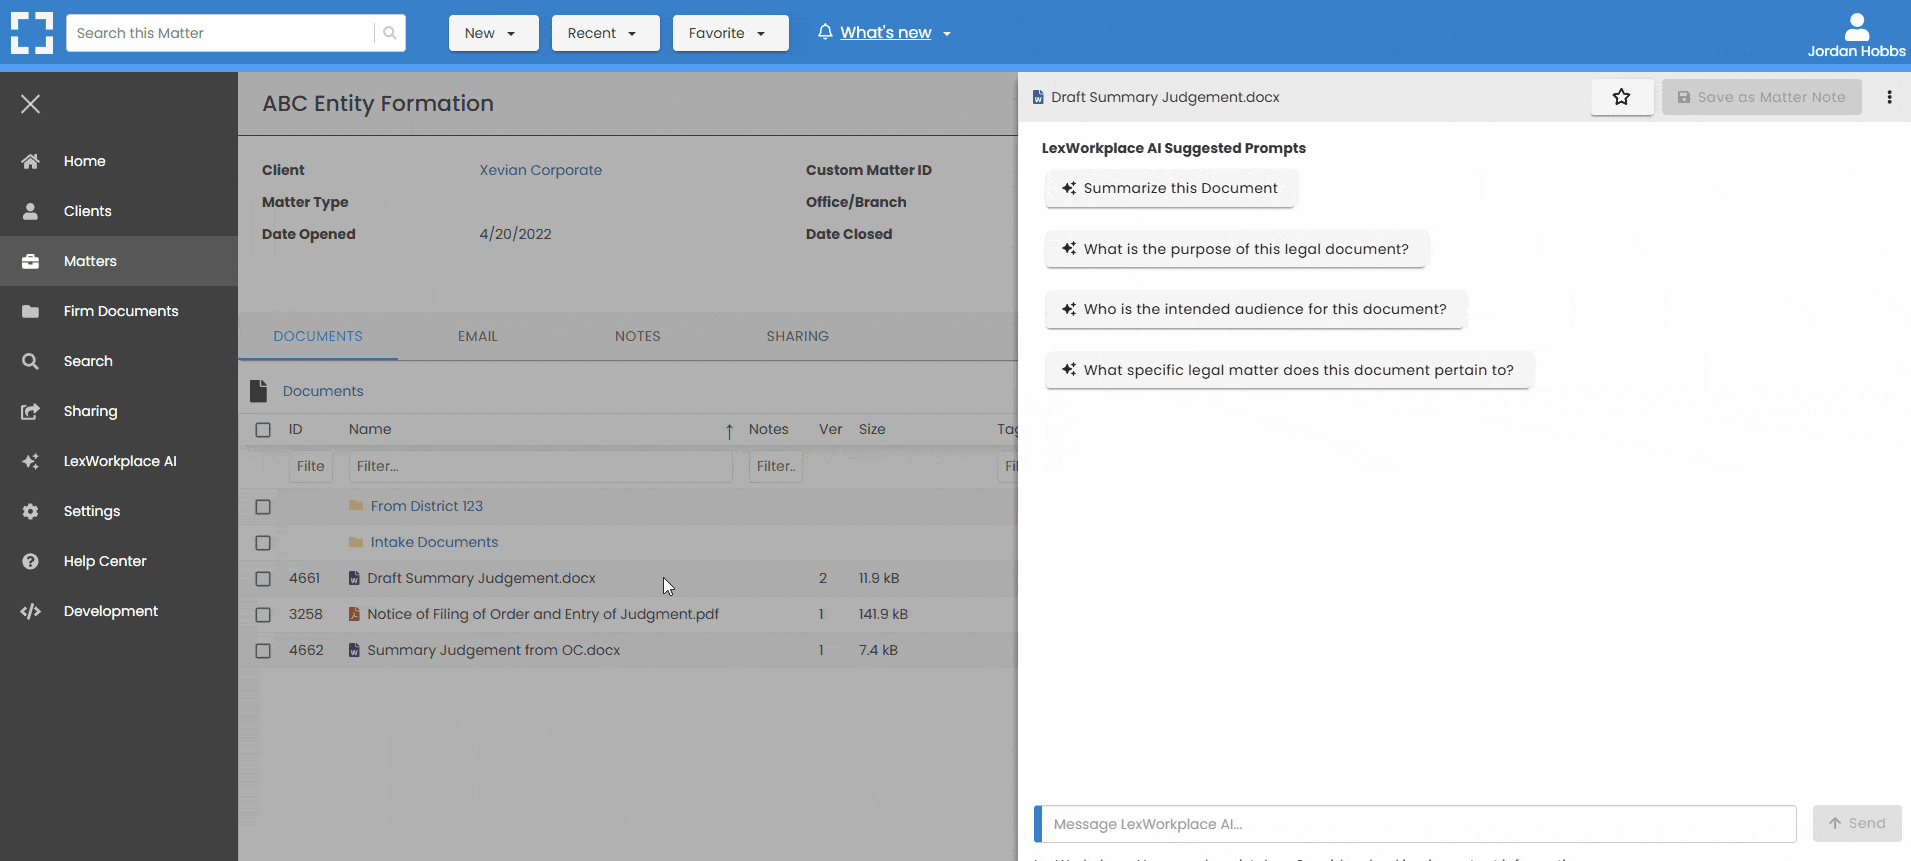Switch to the NOTES tab
Viewport: 1911px width, 861px height.
(638, 336)
